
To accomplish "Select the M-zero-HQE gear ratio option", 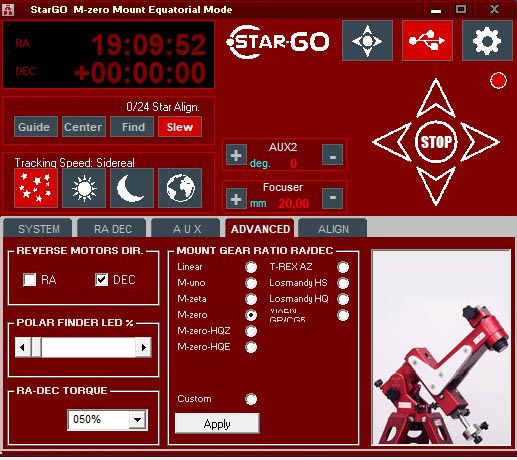I will click(x=251, y=347).
